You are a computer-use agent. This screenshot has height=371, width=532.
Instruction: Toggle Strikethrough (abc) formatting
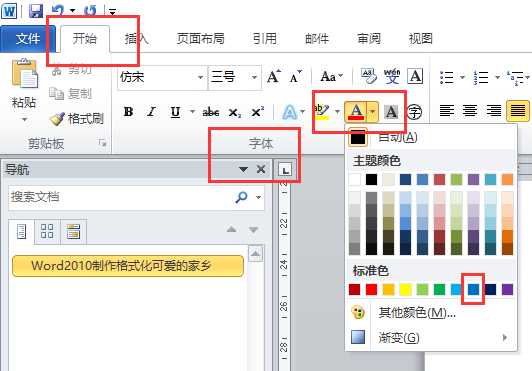coord(211,112)
